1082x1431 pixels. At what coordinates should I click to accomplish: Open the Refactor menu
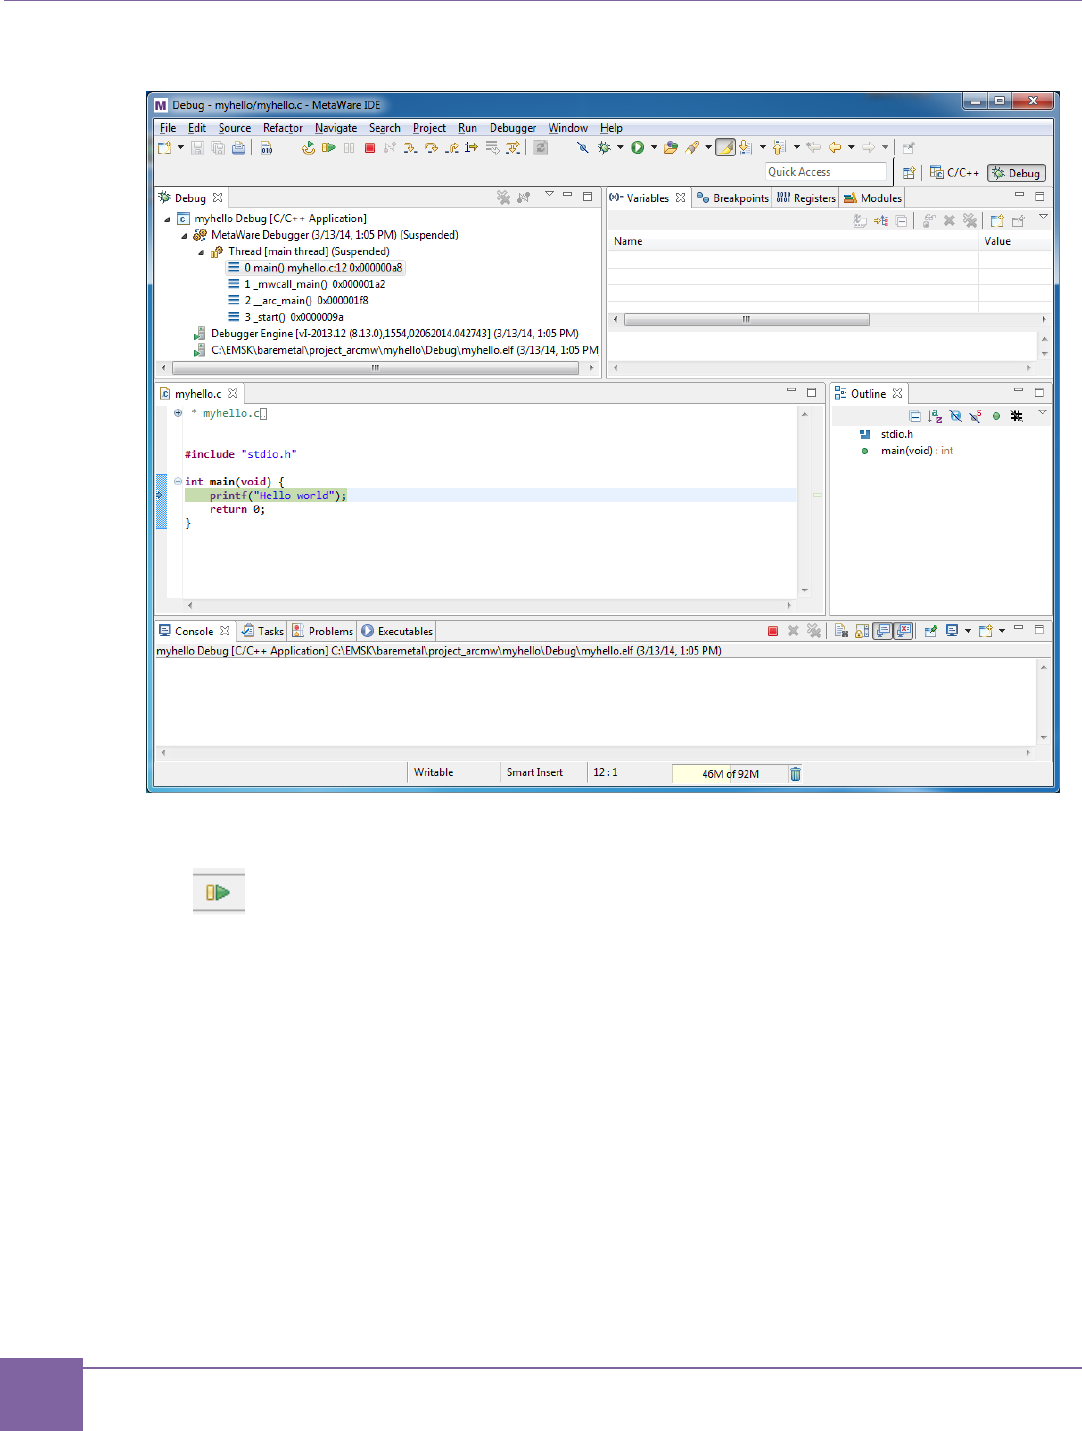283,128
